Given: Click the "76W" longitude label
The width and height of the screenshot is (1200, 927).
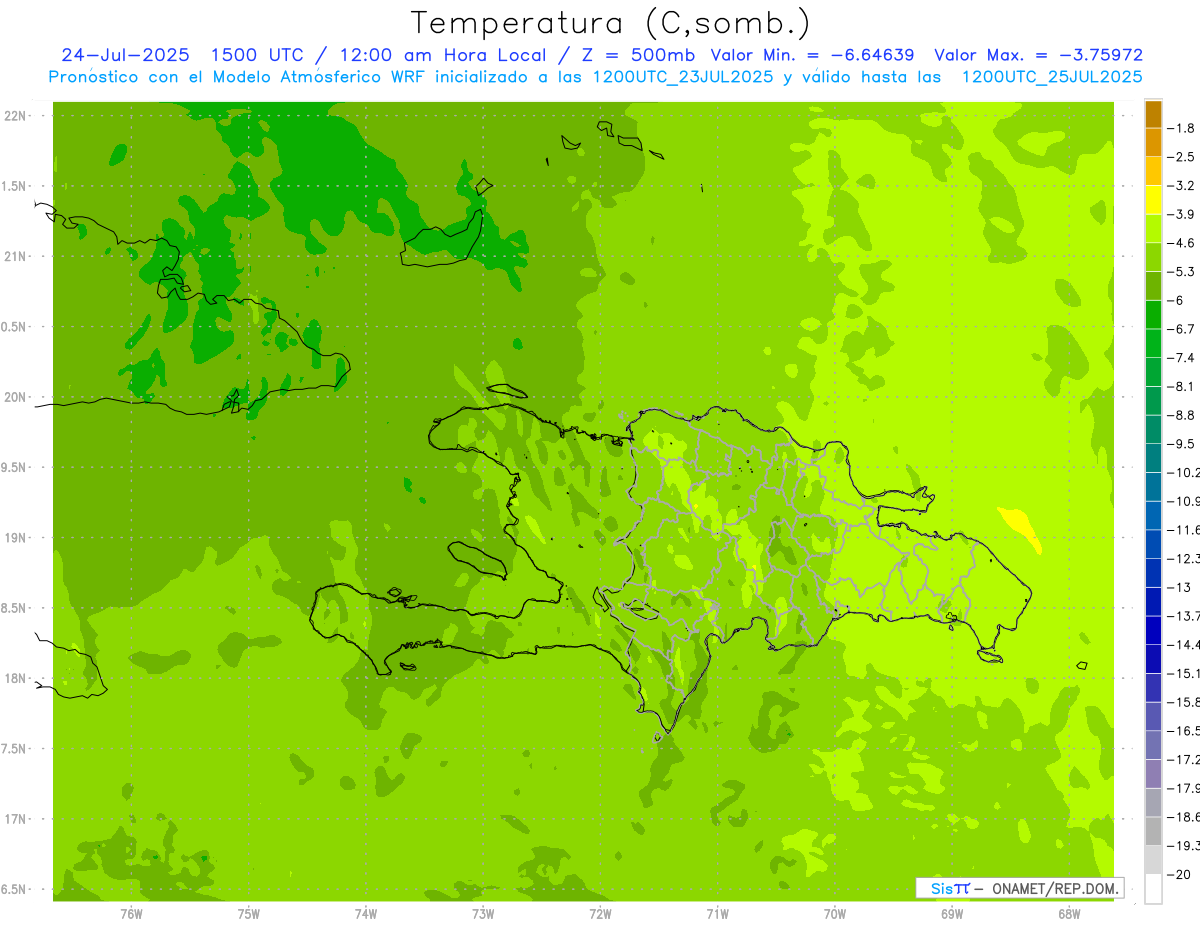Looking at the screenshot, I should click(x=131, y=913).
